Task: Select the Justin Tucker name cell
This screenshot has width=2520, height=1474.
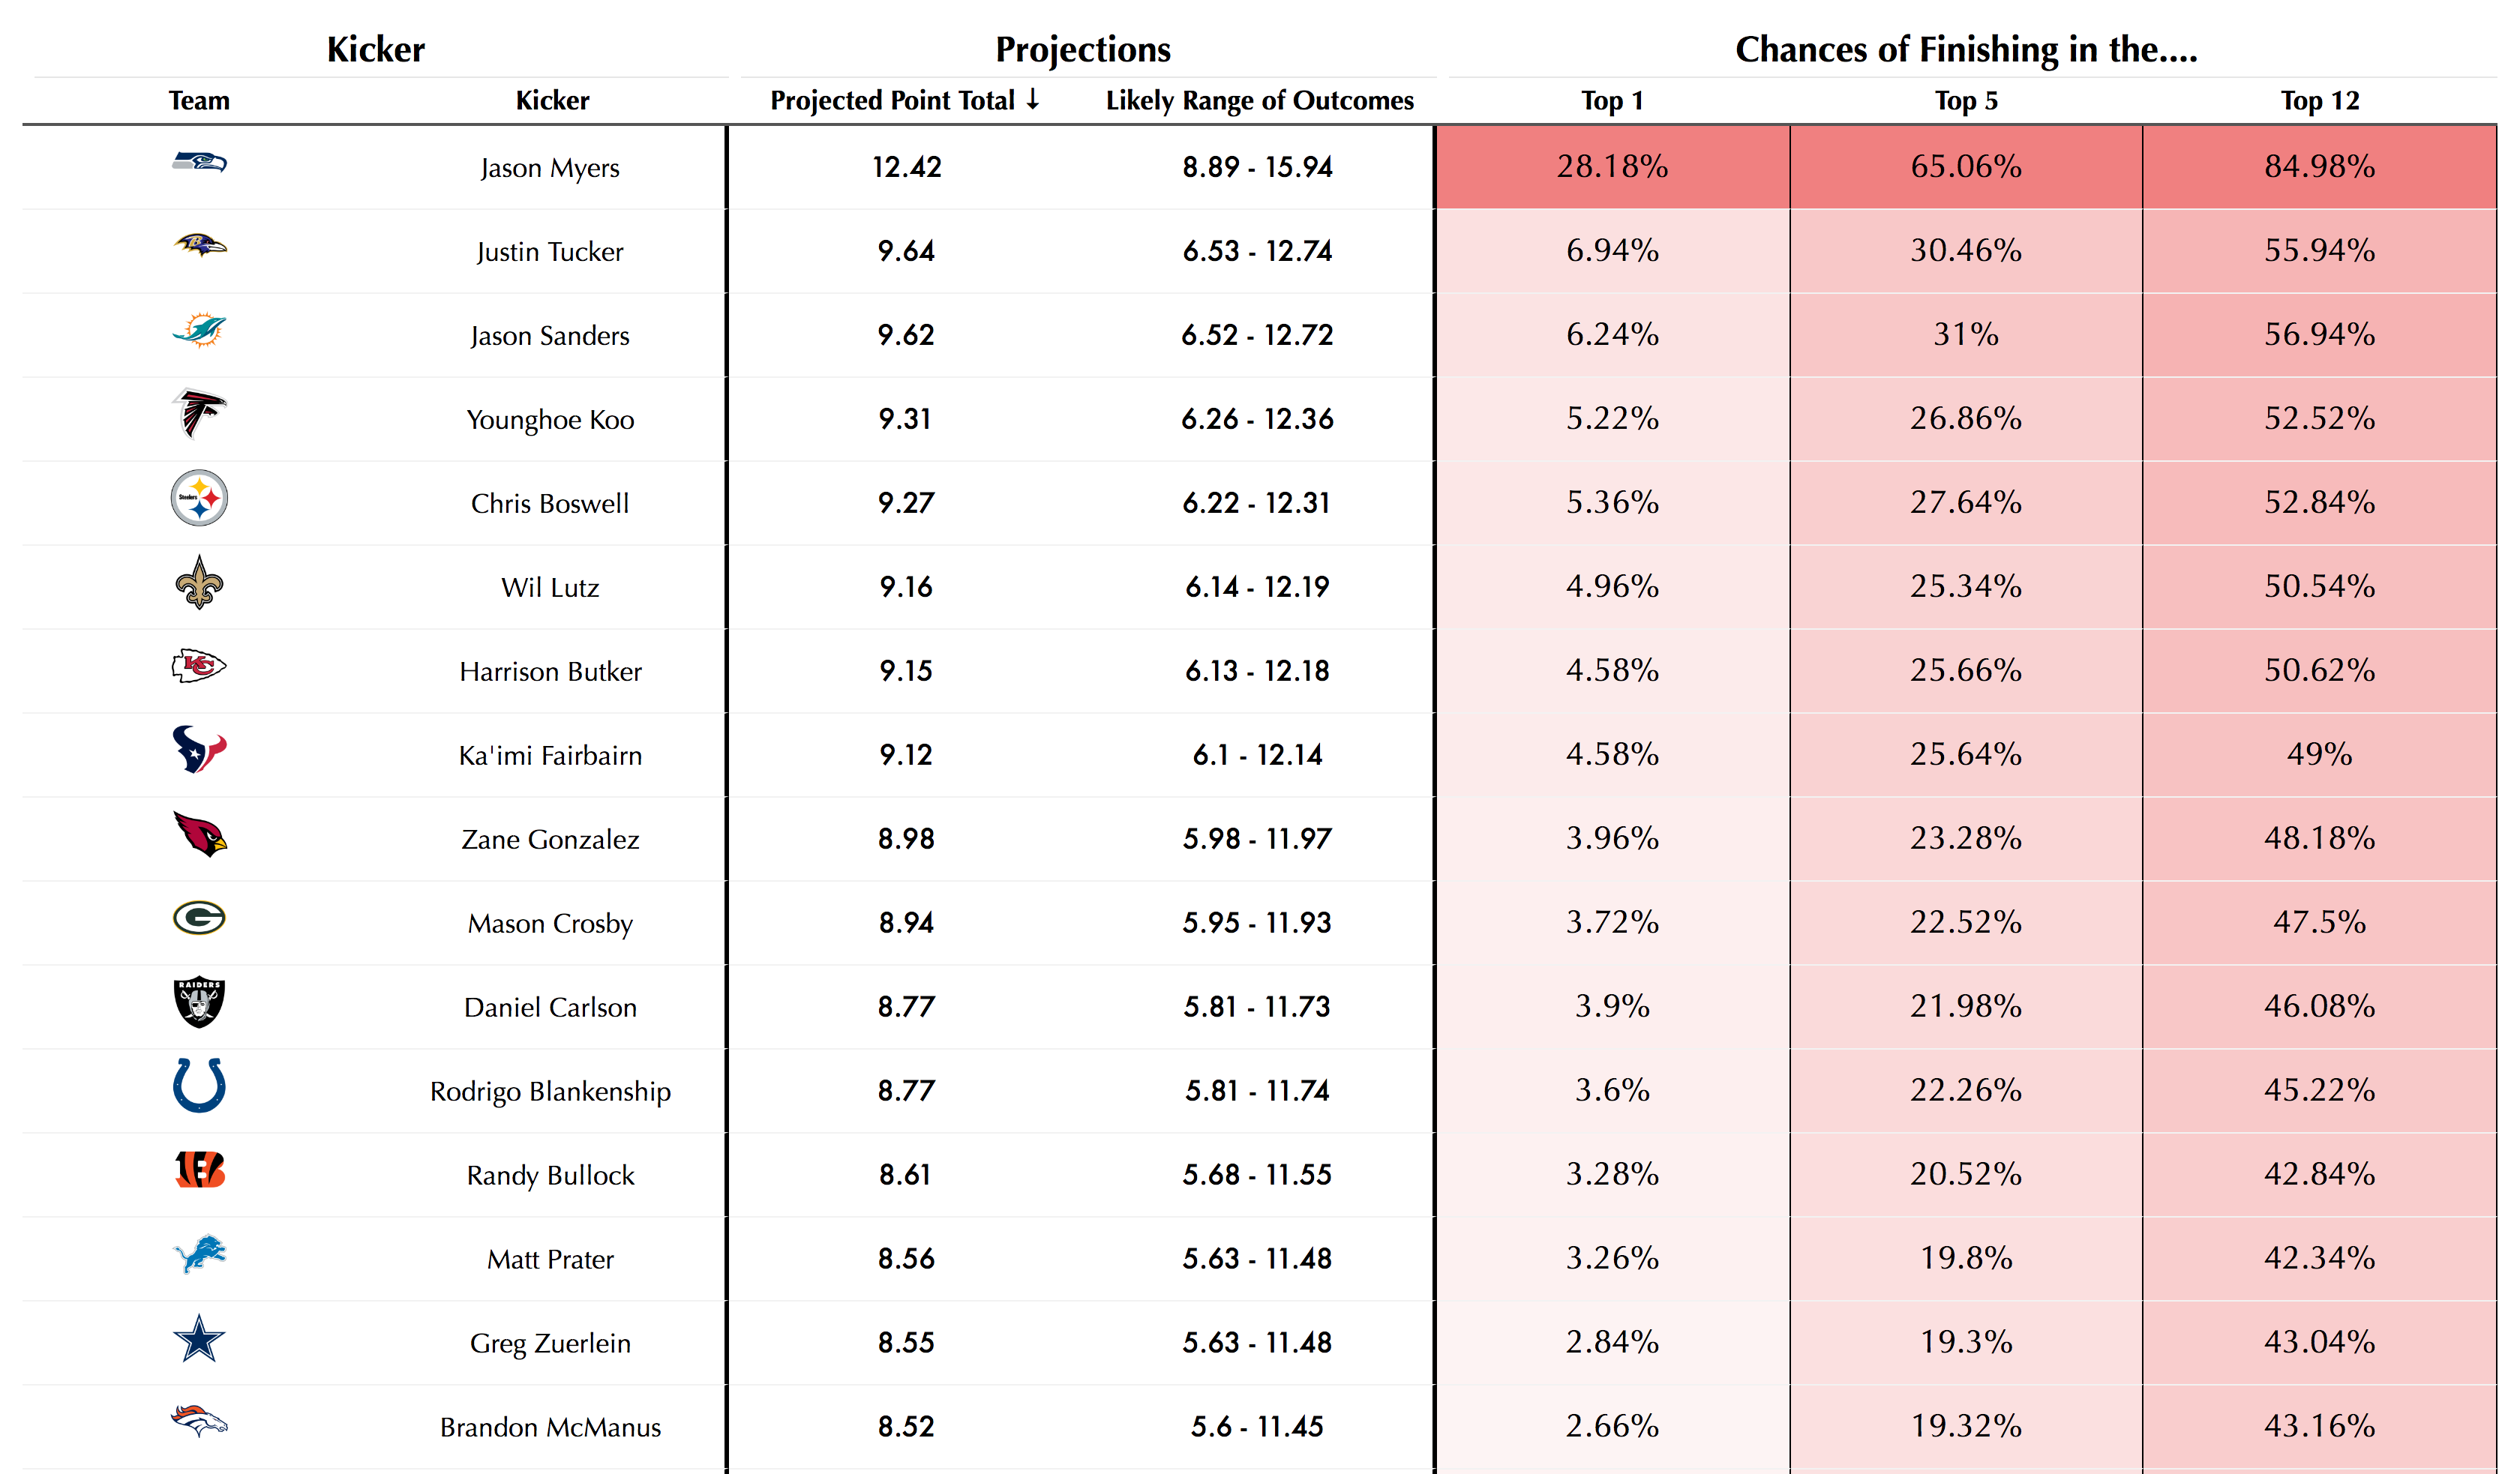Action: coord(550,252)
